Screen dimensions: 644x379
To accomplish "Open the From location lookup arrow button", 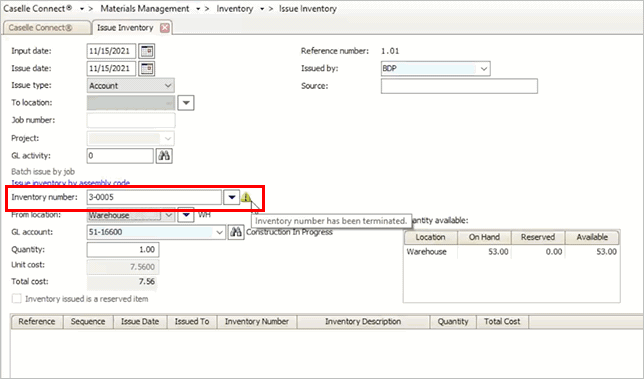I will 186,215.
